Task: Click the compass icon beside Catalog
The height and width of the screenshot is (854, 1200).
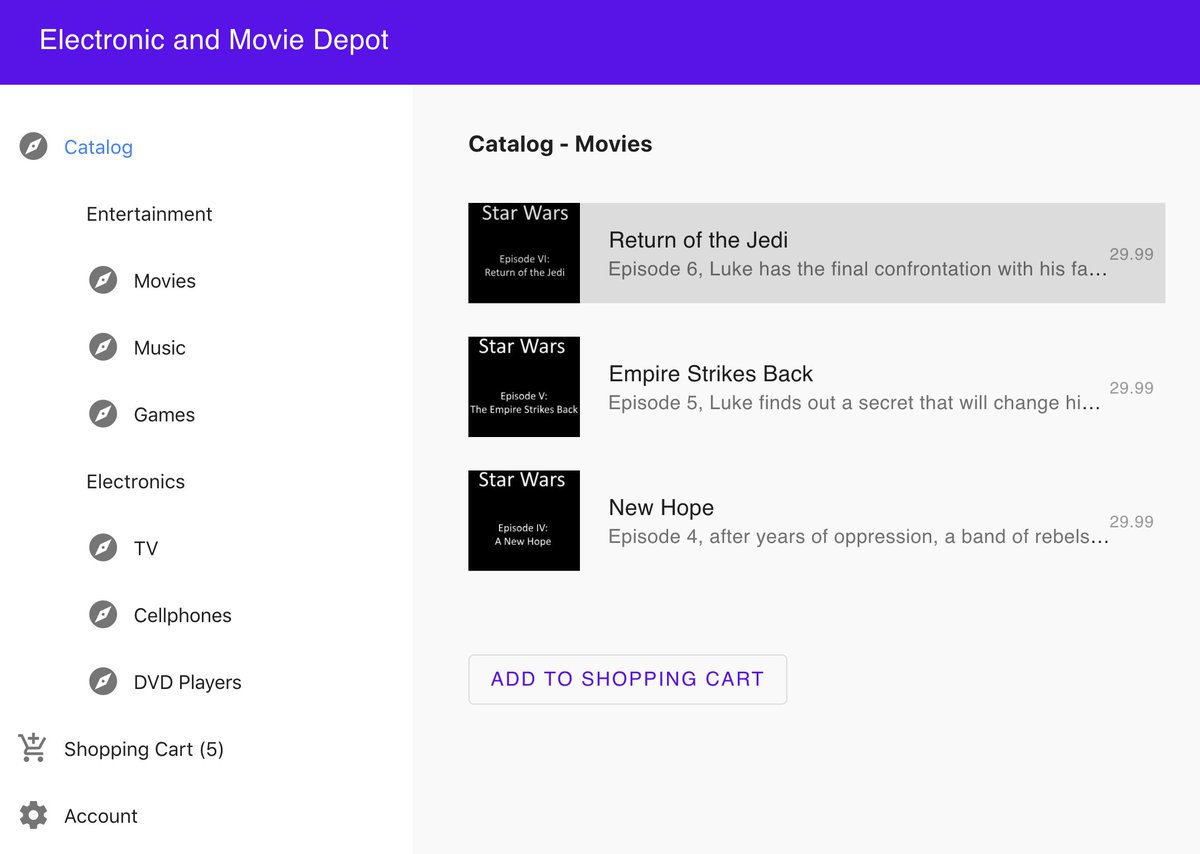Action: (x=33, y=147)
